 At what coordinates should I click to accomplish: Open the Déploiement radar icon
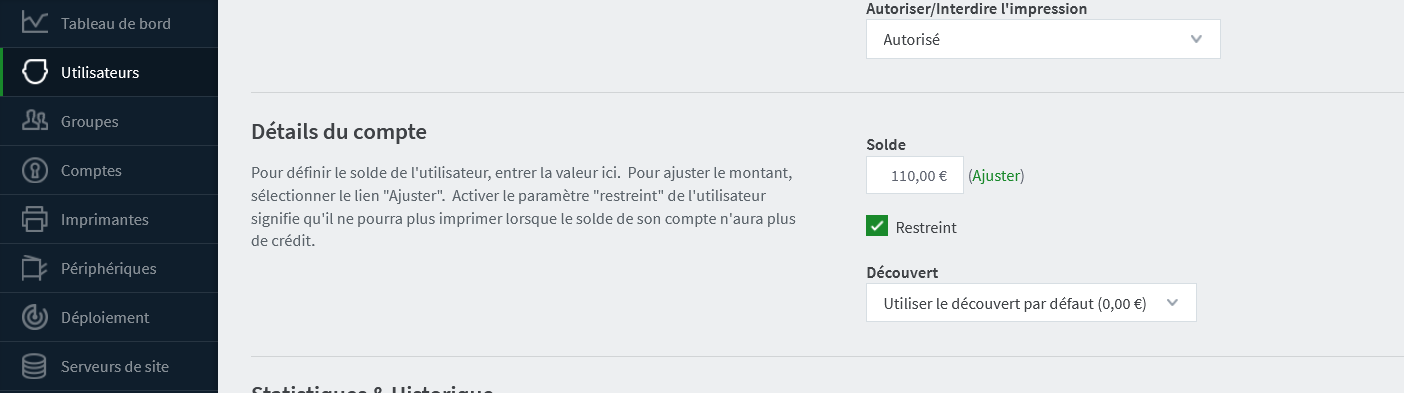pos(35,317)
